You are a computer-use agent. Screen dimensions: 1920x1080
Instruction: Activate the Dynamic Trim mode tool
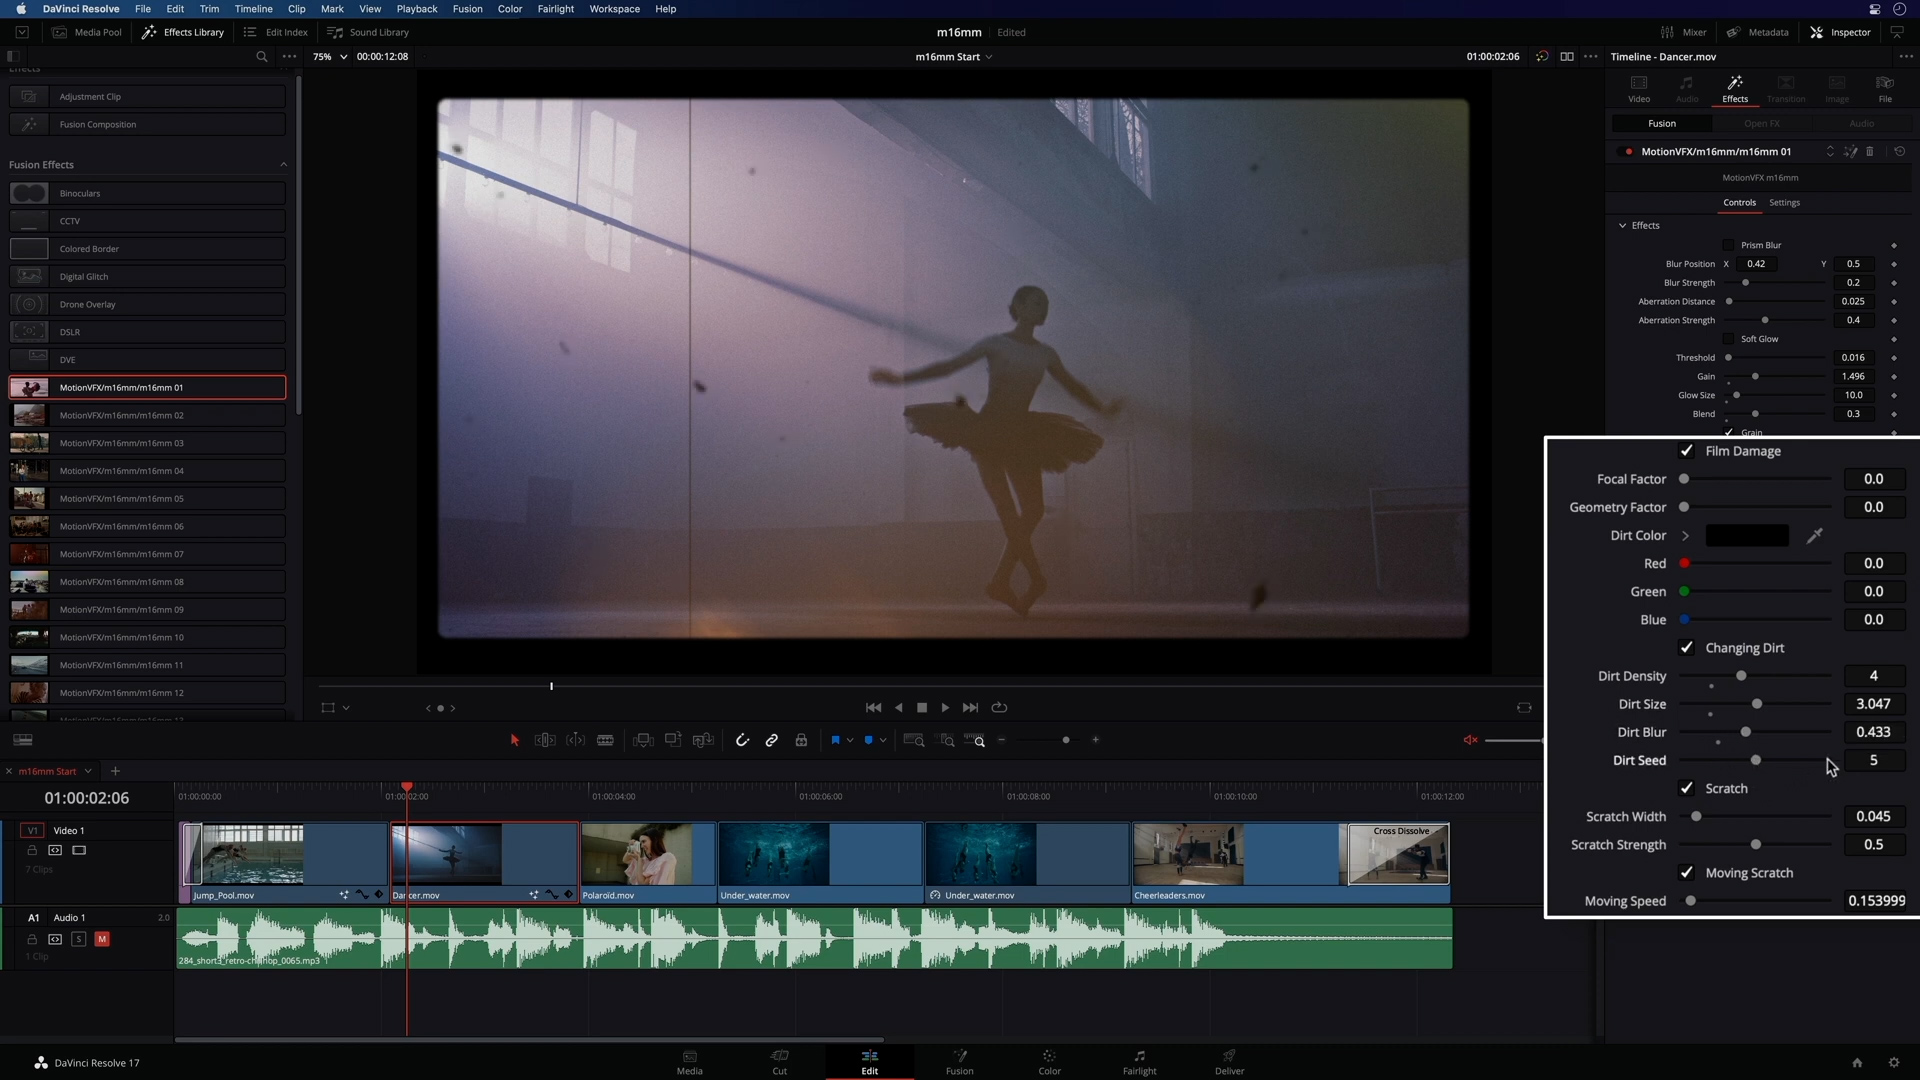[576, 740]
